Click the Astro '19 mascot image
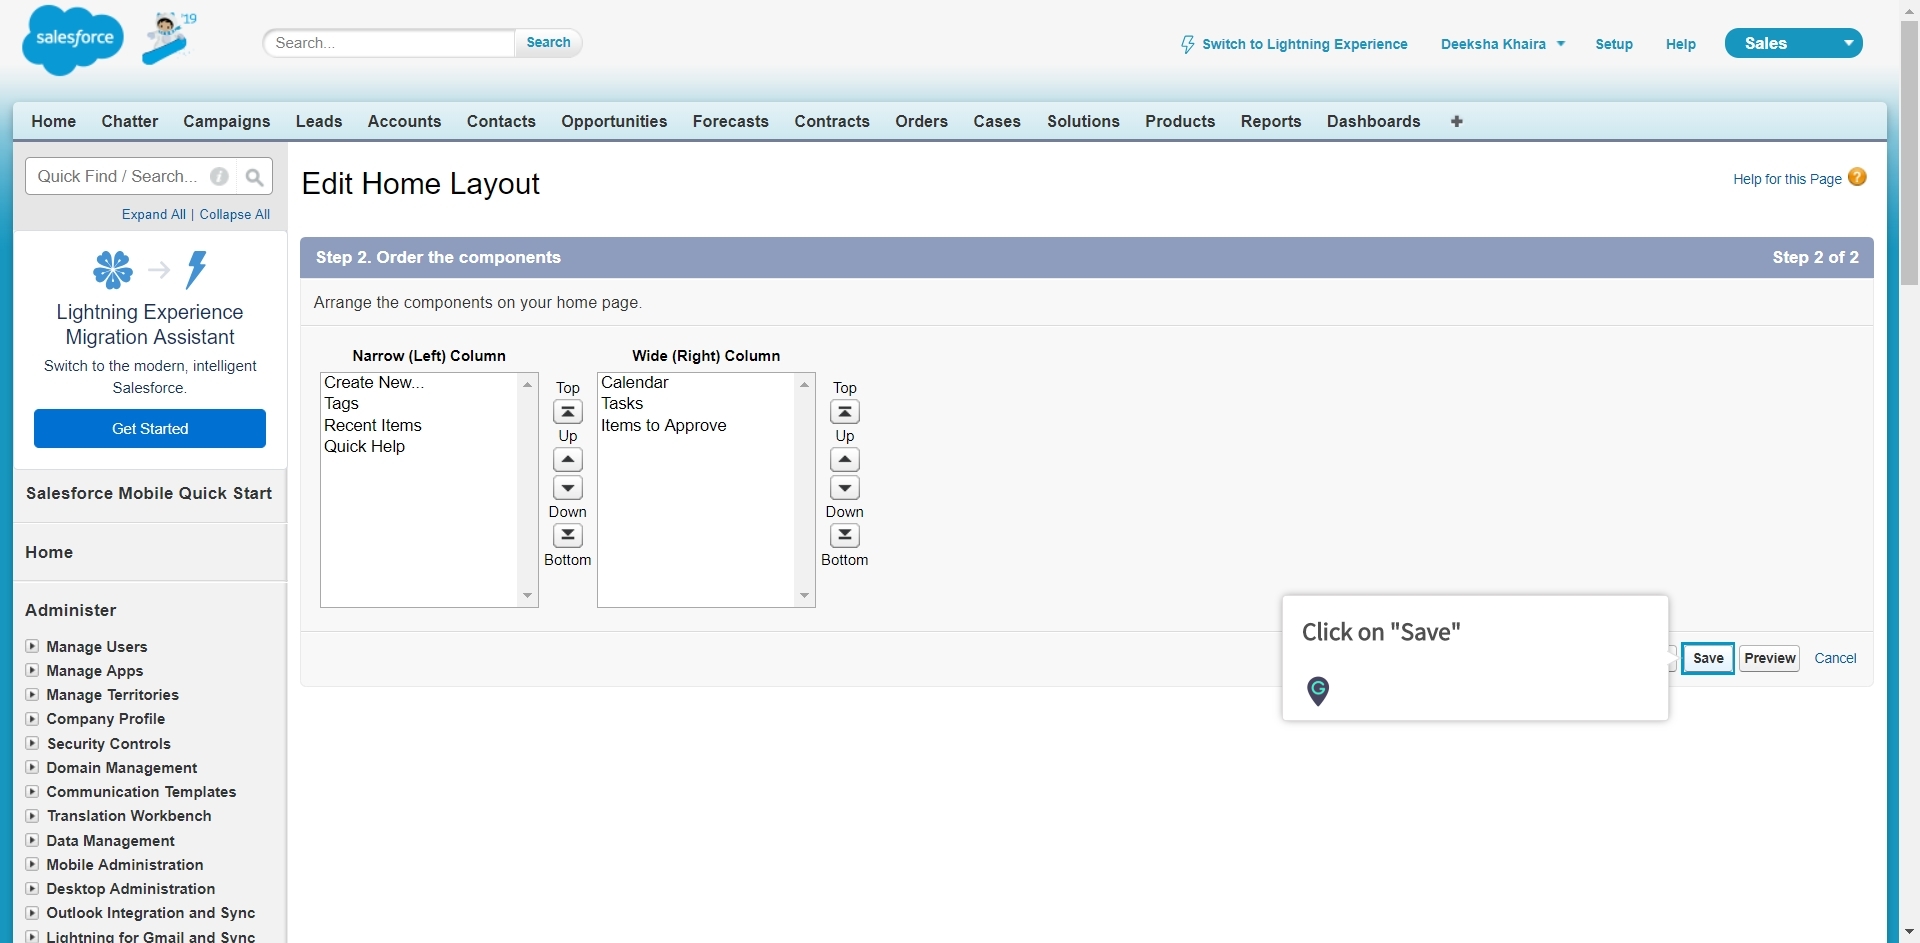Screen dimensions: 1920x943 pos(169,38)
